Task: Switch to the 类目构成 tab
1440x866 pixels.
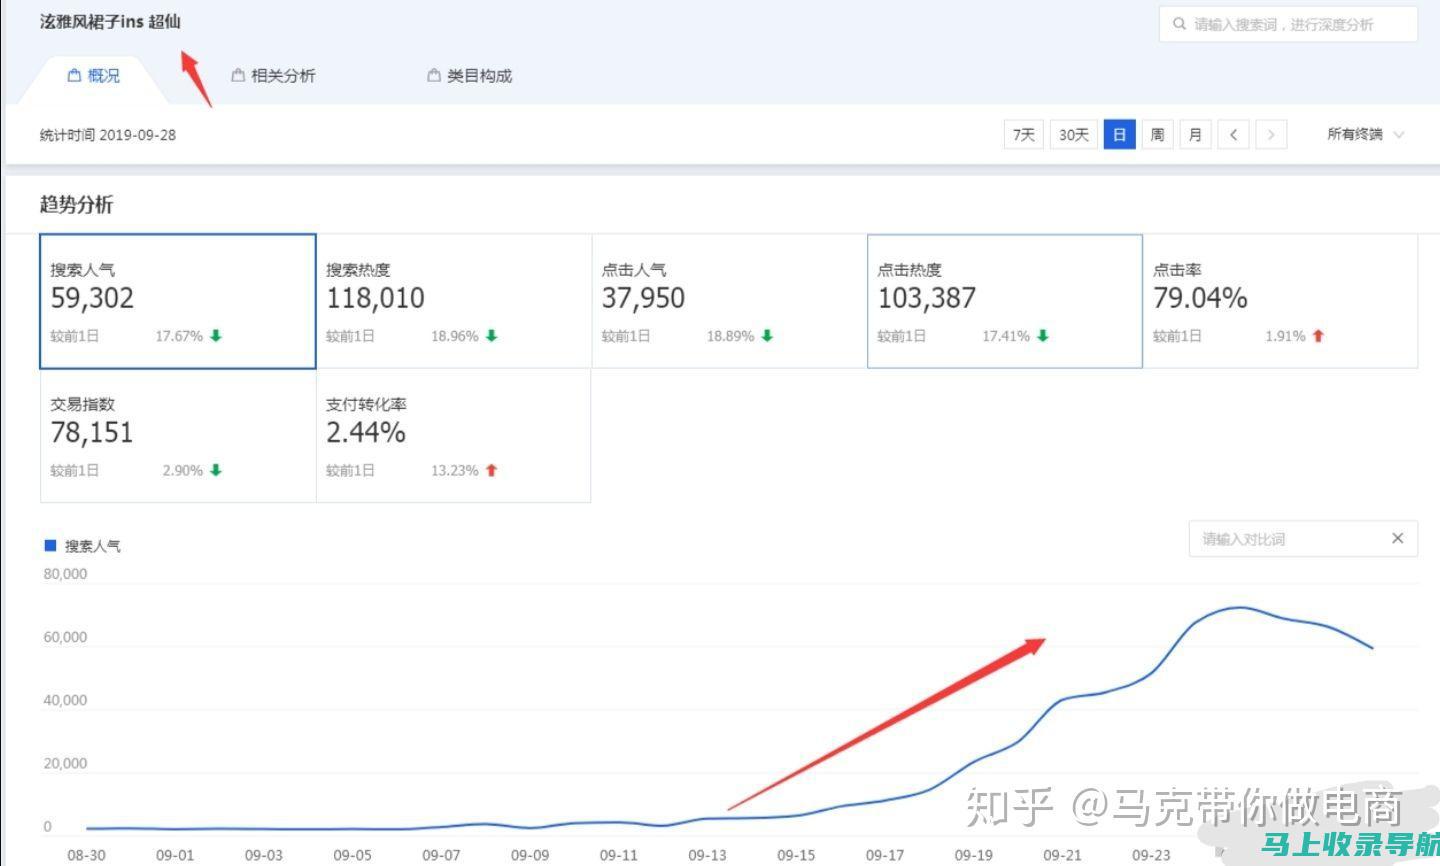Action: coord(469,76)
